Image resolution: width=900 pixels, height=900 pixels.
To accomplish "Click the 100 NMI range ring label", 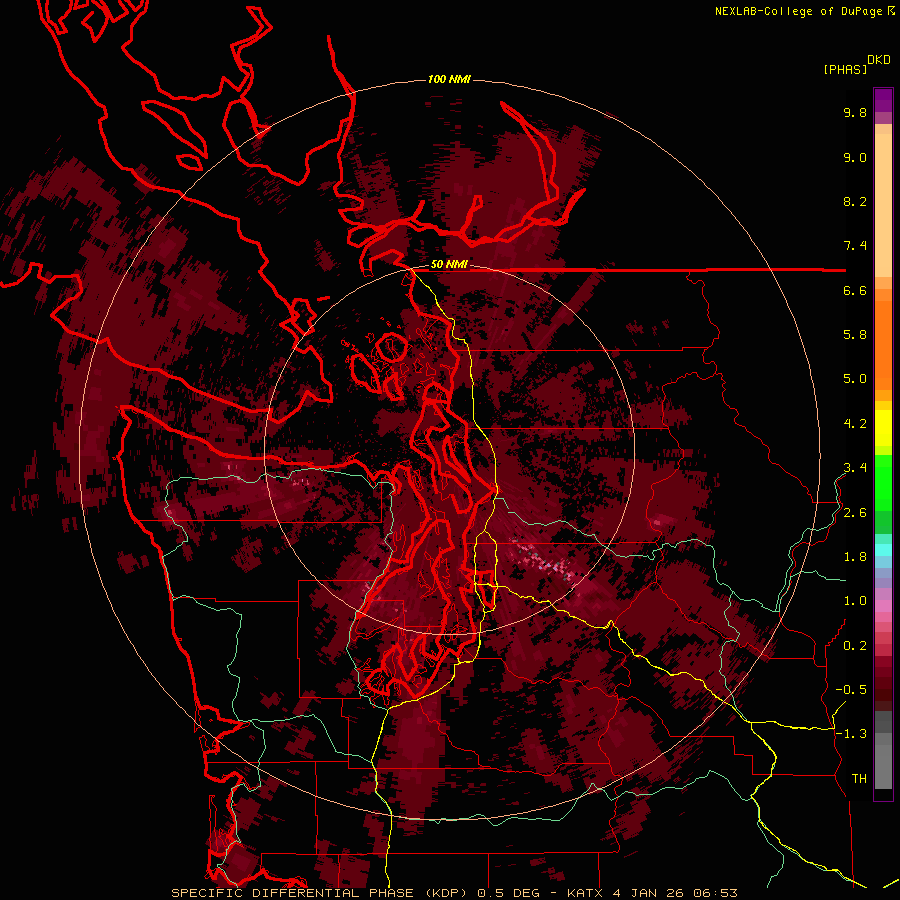I will pyautogui.click(x=449, y=79).
